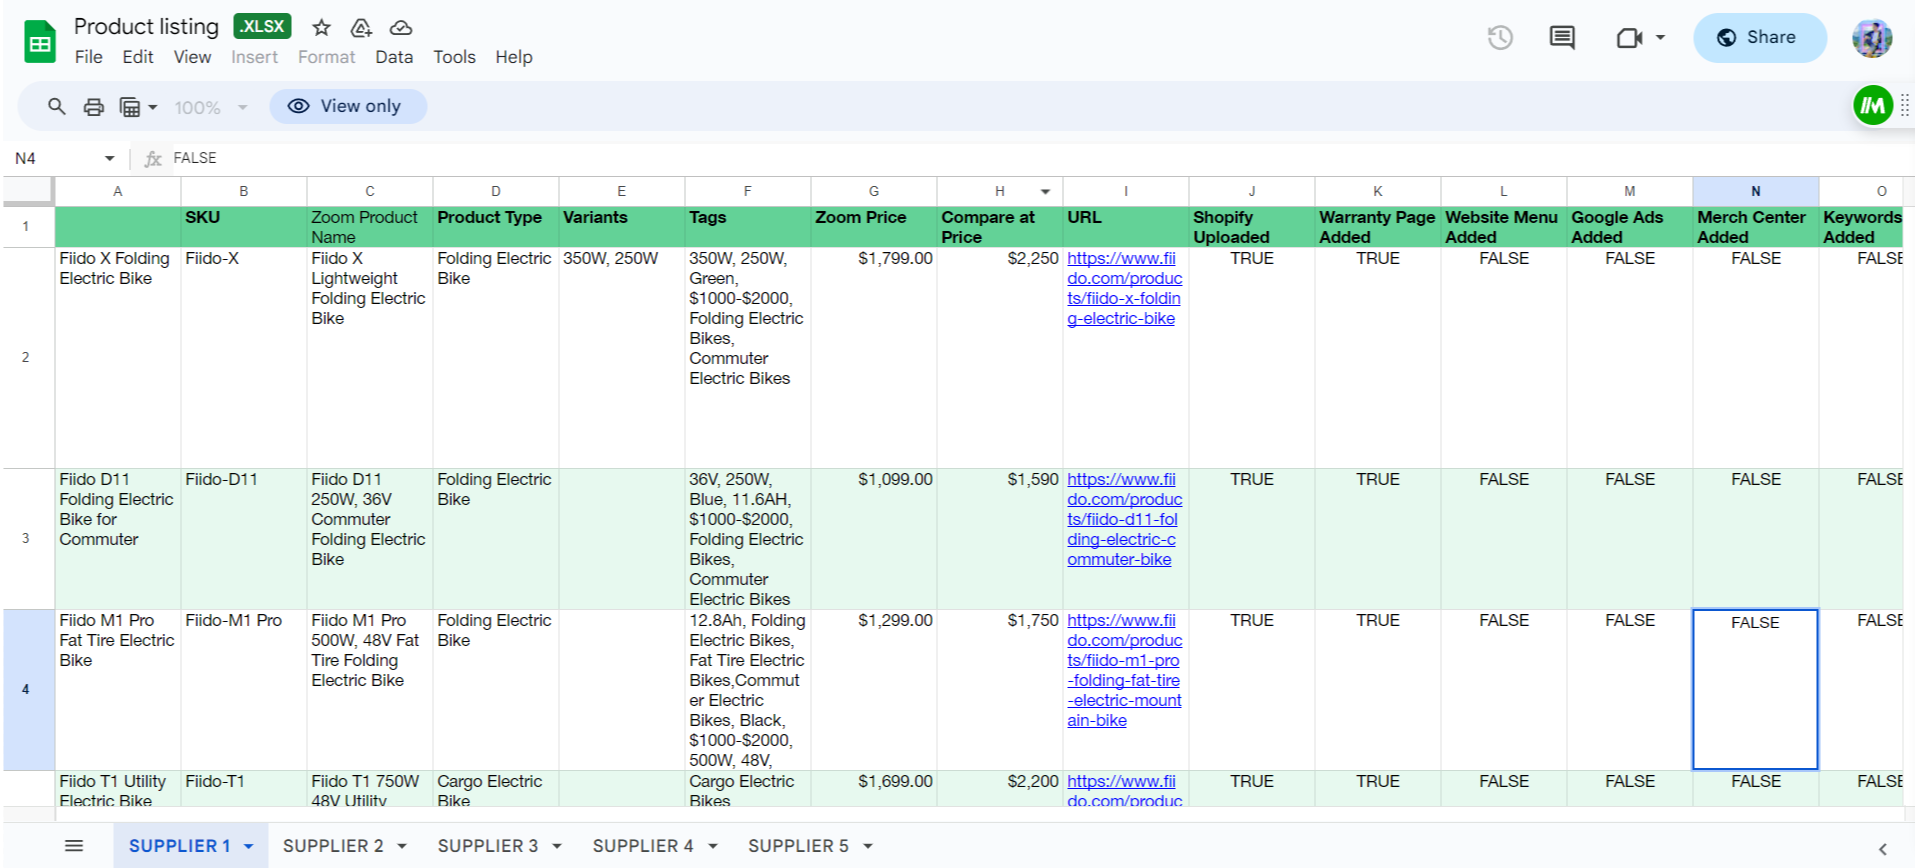This screenshot has height=868, width=1915.
Task: Click the search magnifier icon in toolbar
Action: coord(57,106)
